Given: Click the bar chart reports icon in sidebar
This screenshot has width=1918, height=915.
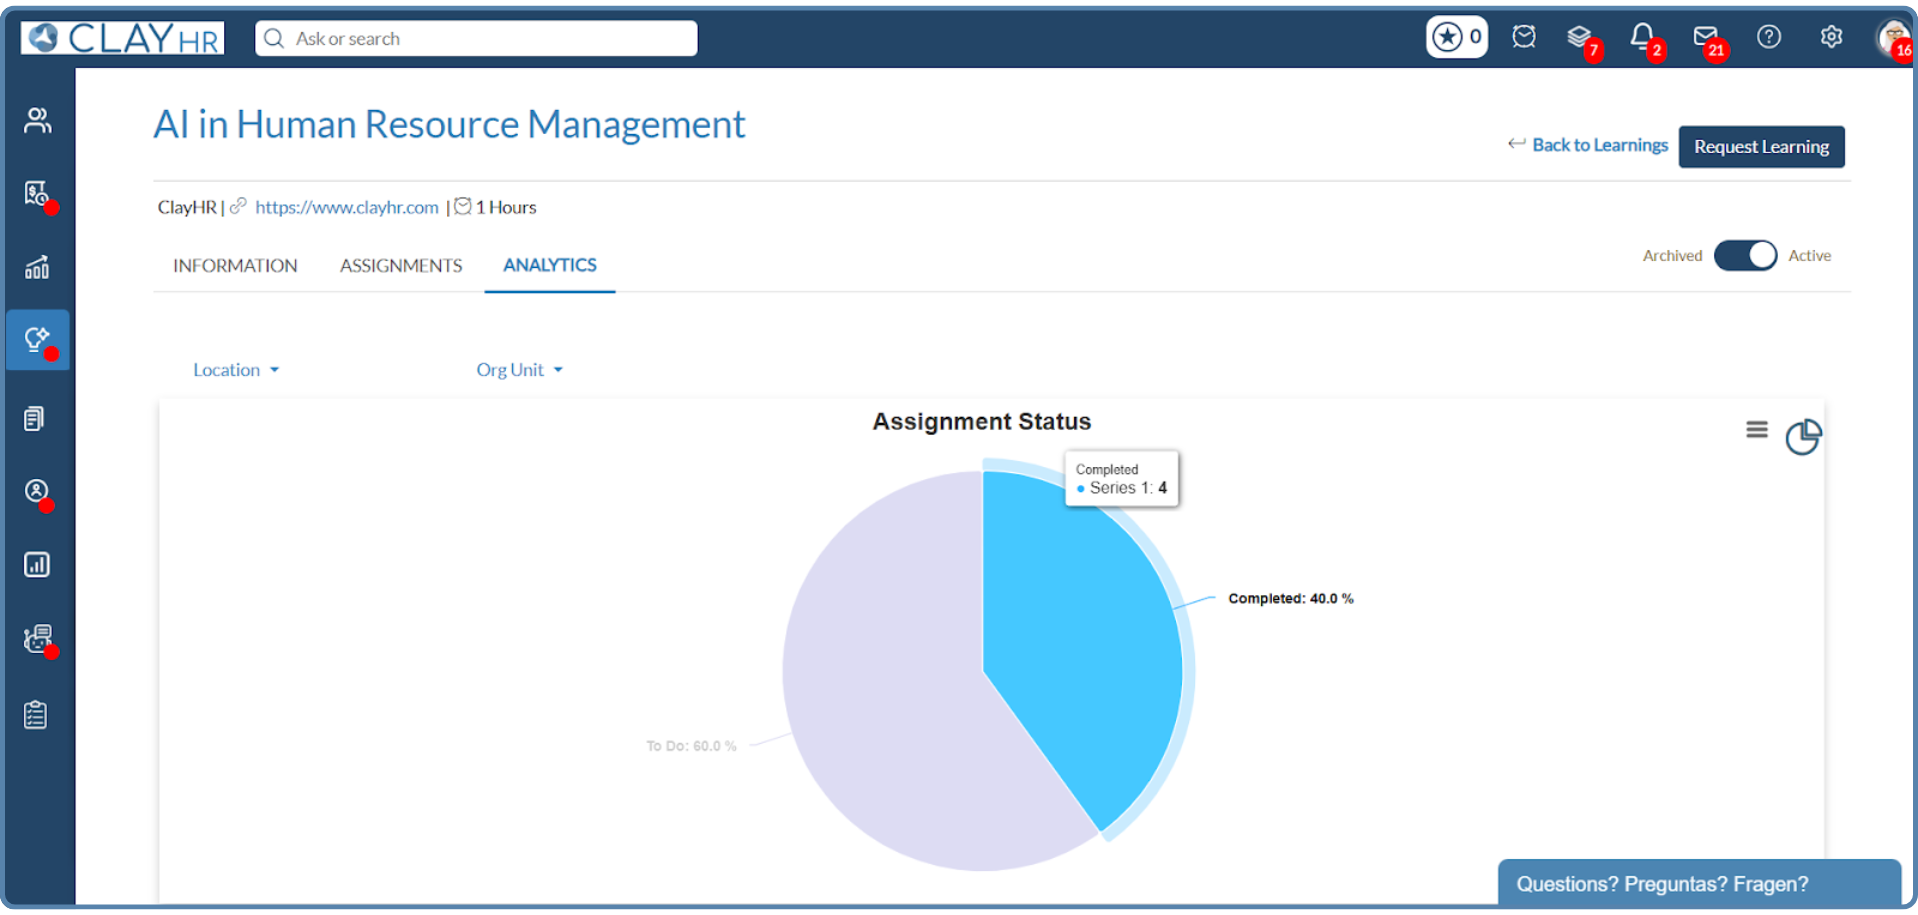Looking at the screenshot, I should pos(36,564).
